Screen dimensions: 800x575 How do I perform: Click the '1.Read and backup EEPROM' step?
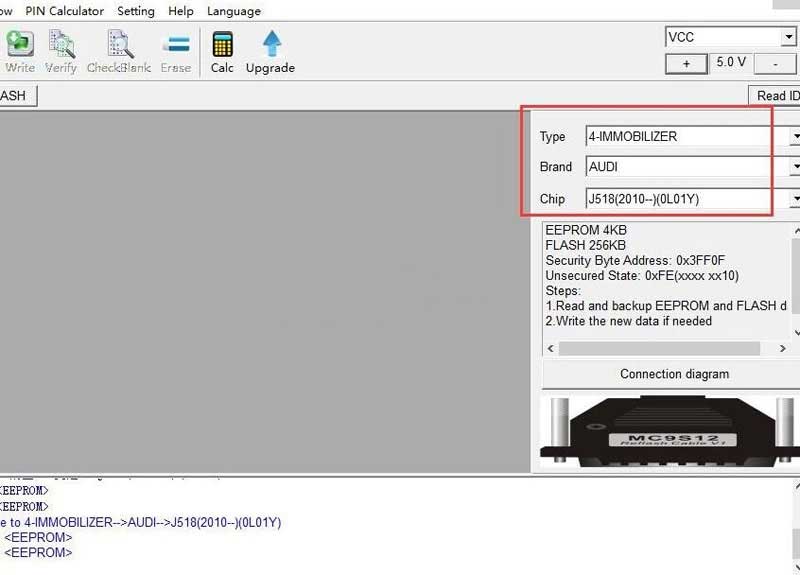(x=666, y=306)
